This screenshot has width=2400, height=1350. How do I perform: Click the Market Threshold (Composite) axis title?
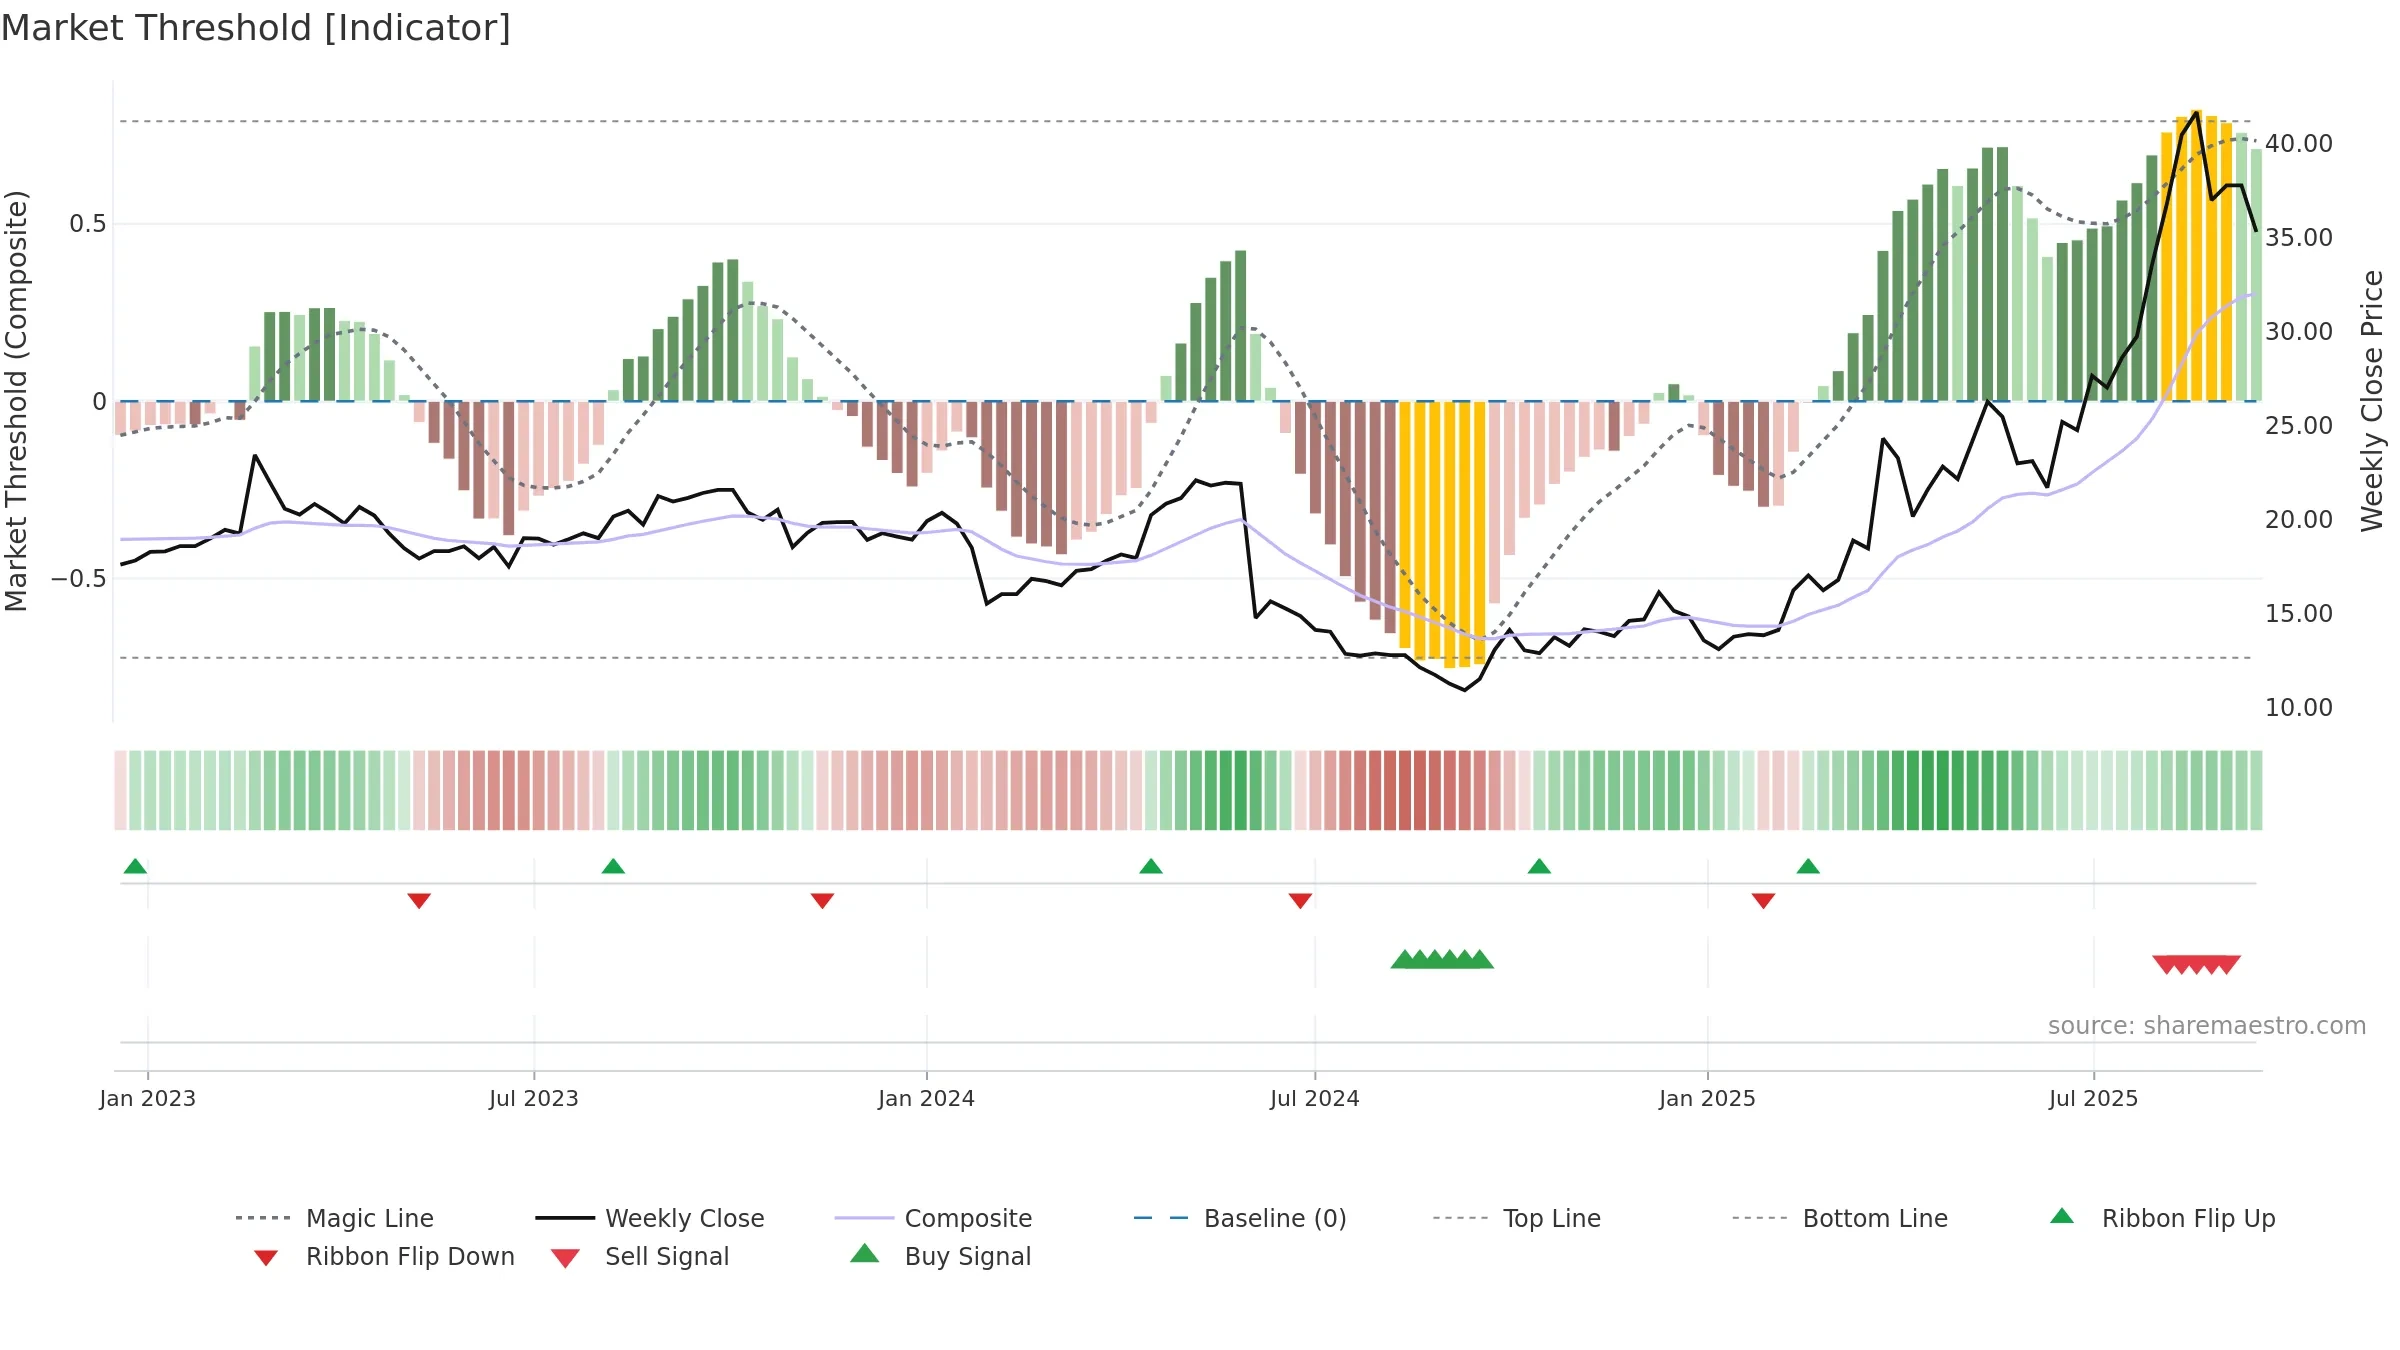[x=16, y=400]
